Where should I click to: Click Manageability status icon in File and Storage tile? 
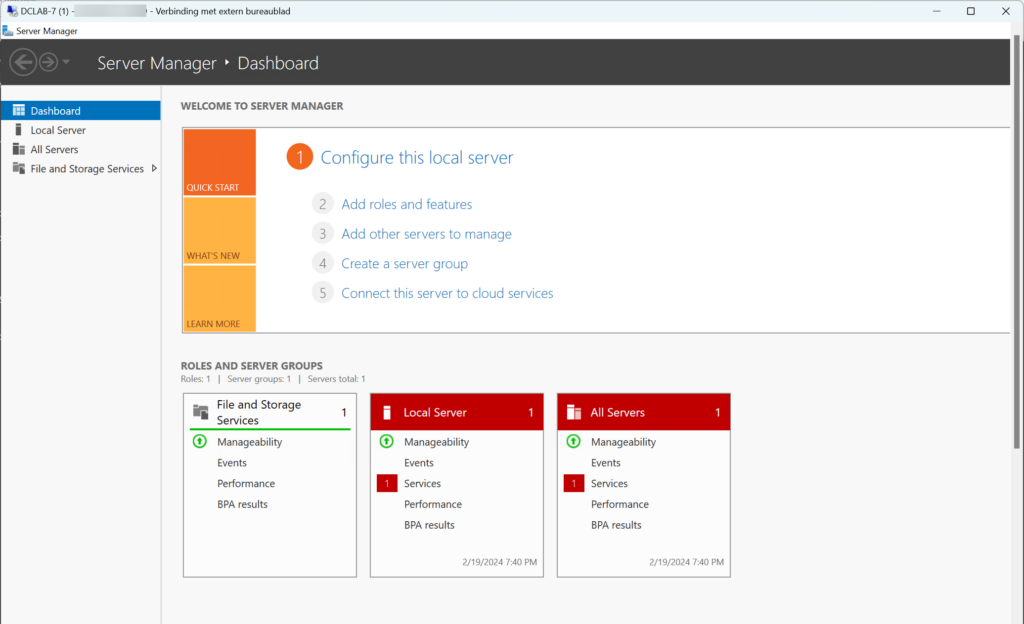[200, 441]
